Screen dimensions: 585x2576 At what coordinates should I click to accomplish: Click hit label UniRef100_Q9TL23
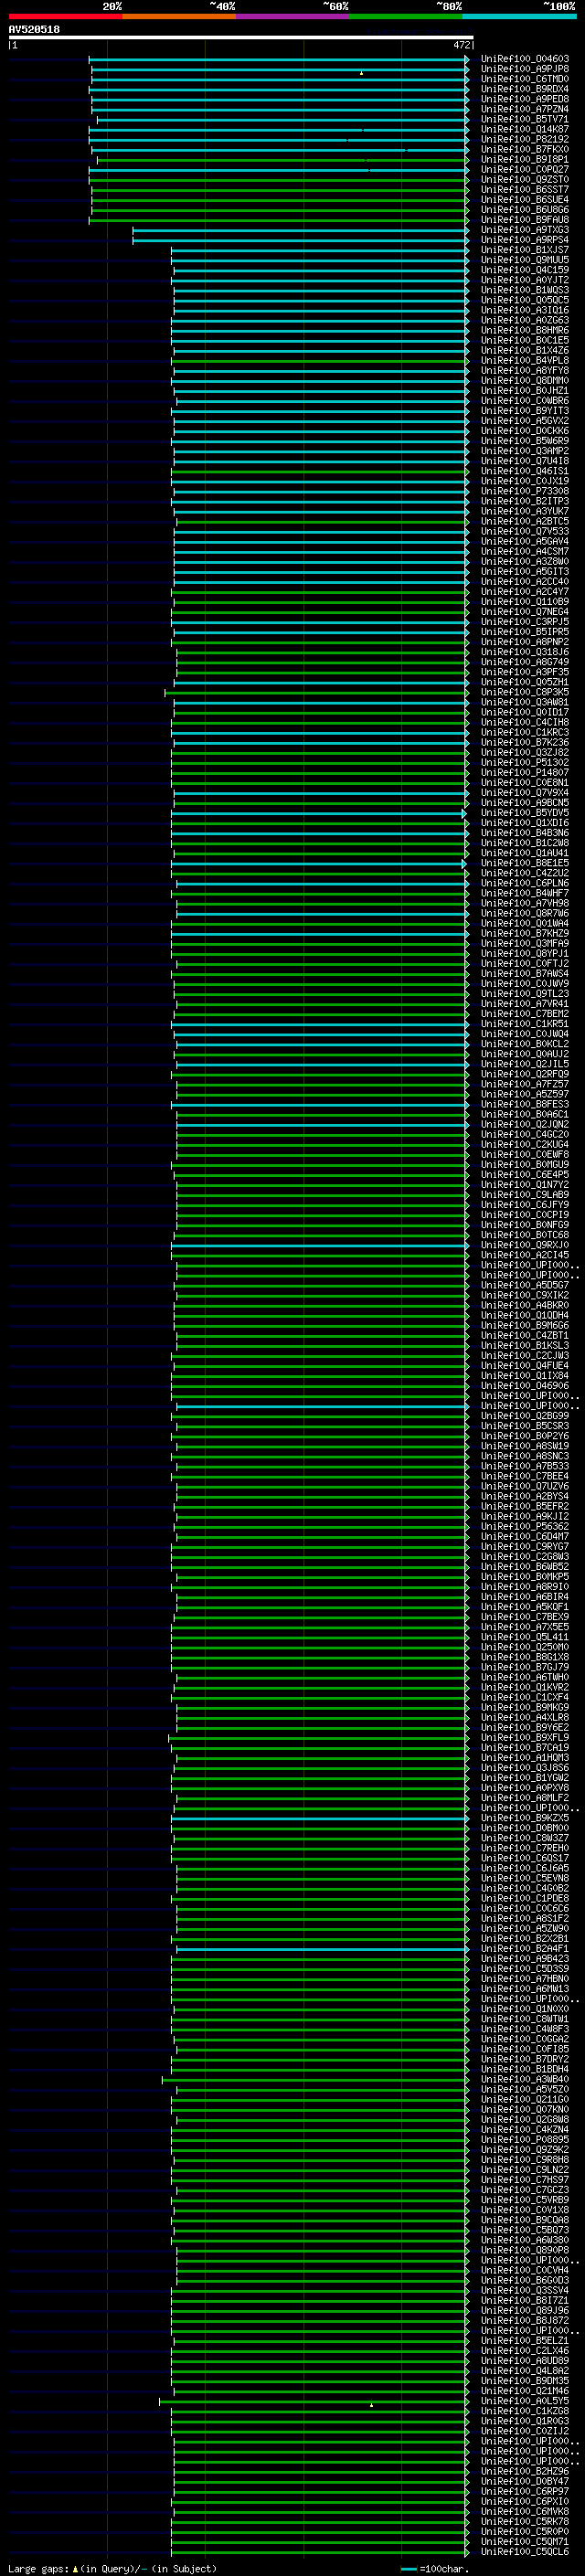525,994
